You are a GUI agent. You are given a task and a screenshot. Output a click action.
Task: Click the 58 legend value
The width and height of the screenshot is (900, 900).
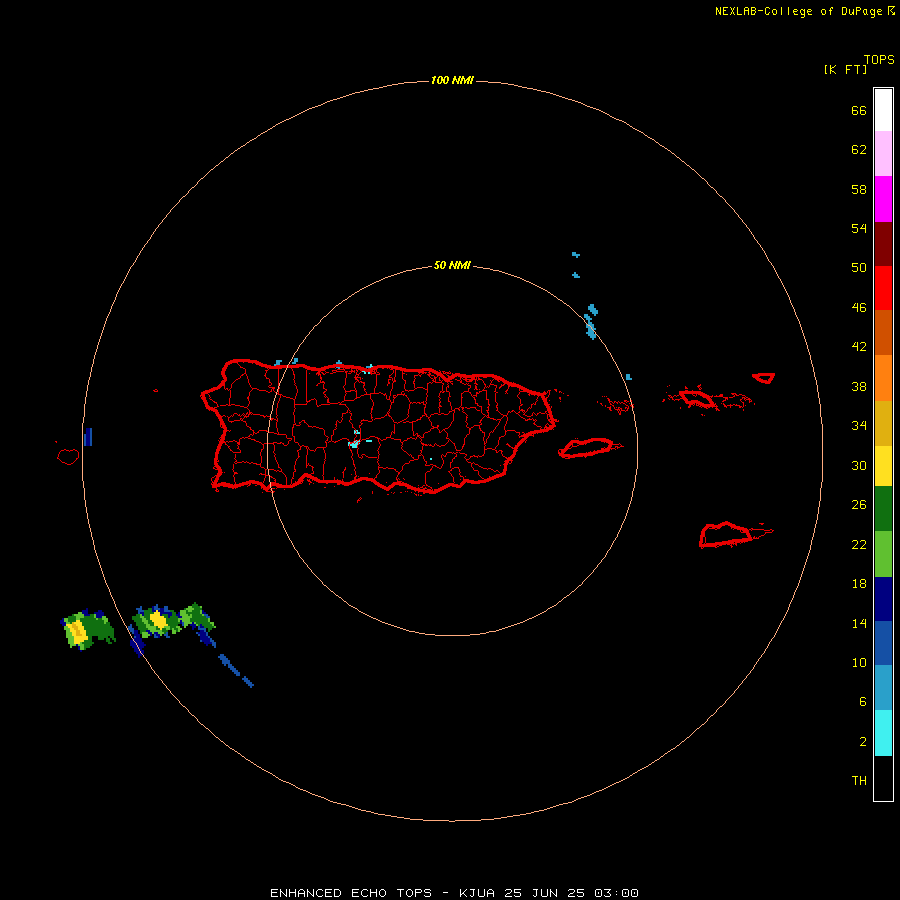[x=859, y=189]
